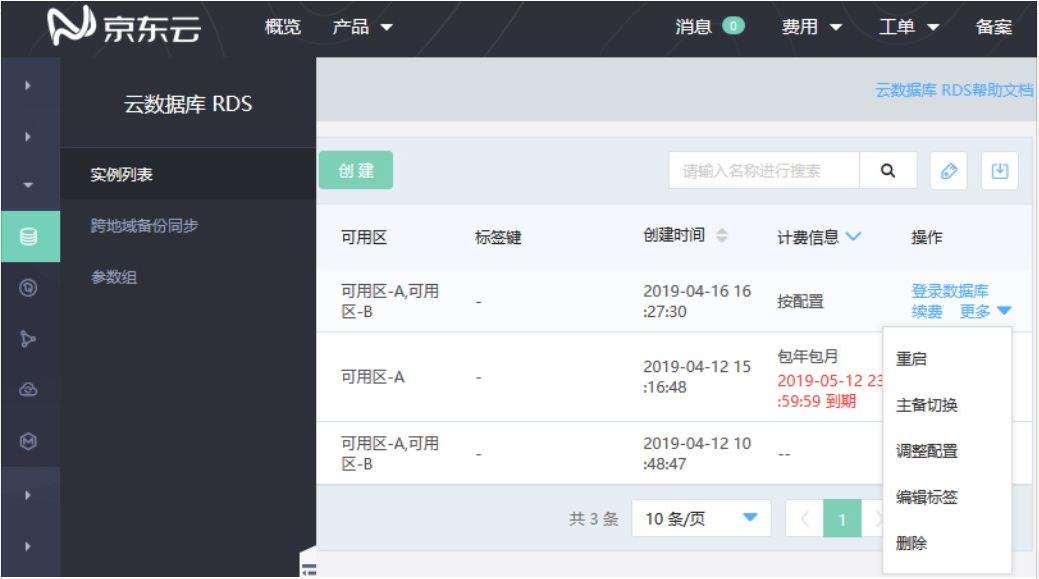The width and height of the screenshot is (1039, 579).
Task: Click the 2019-04-12 15:16:48 creation time
Action: tap(697, 376)
